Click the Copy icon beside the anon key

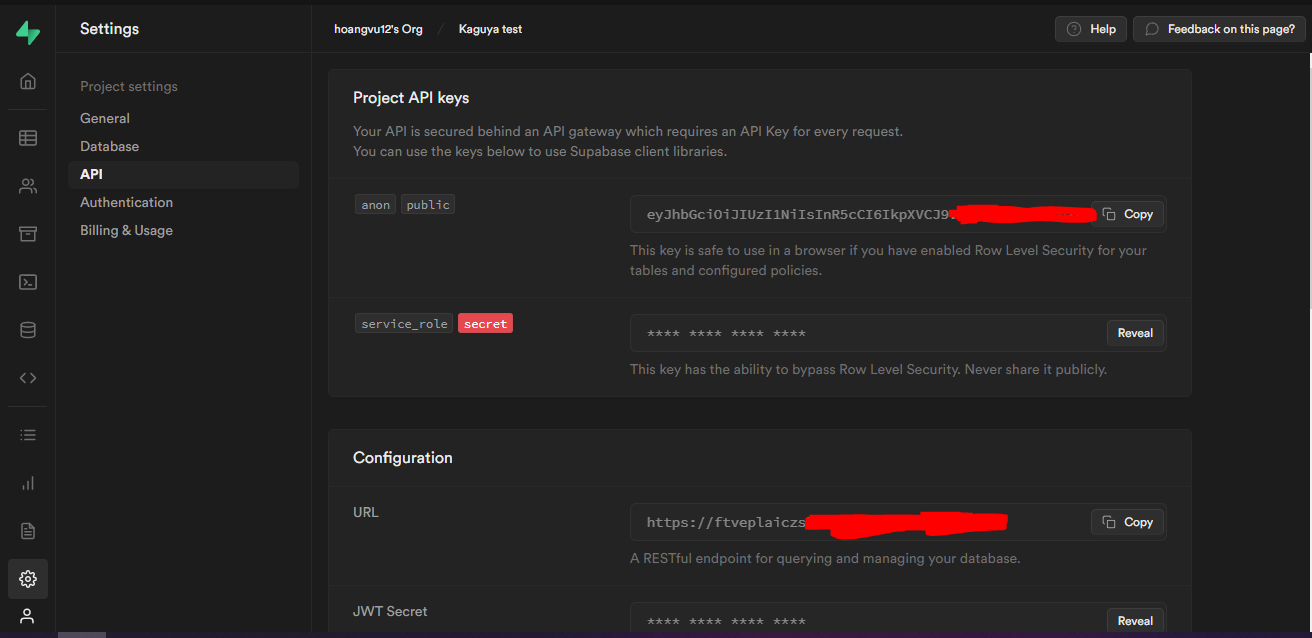[1127, 213]
